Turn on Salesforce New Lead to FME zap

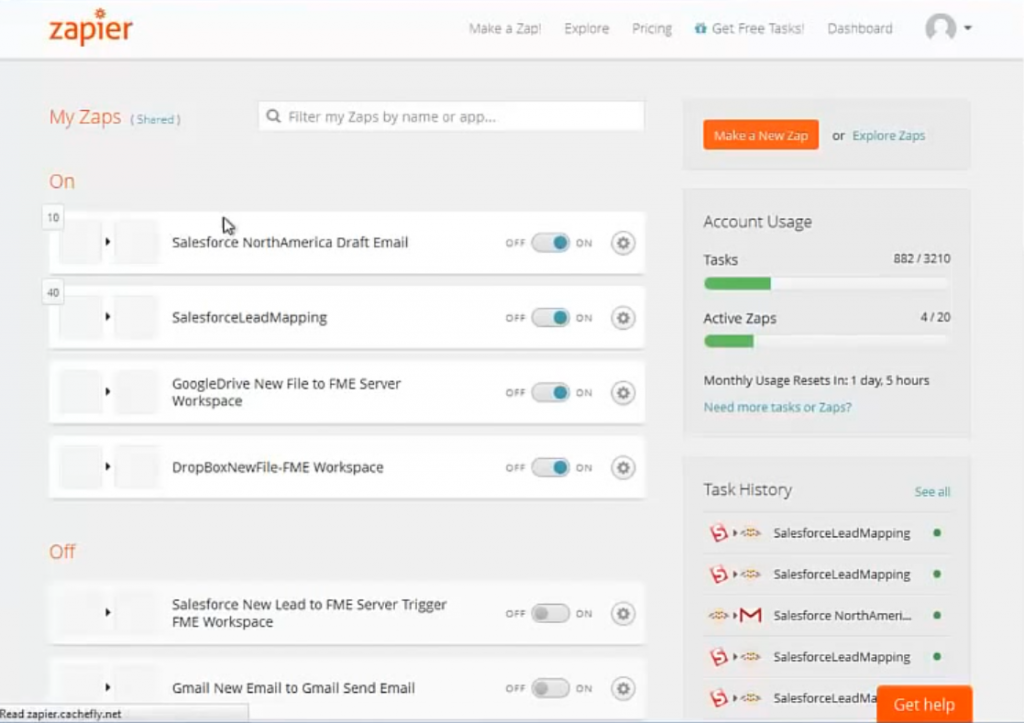pyautogui.click(x=550, y=613)
